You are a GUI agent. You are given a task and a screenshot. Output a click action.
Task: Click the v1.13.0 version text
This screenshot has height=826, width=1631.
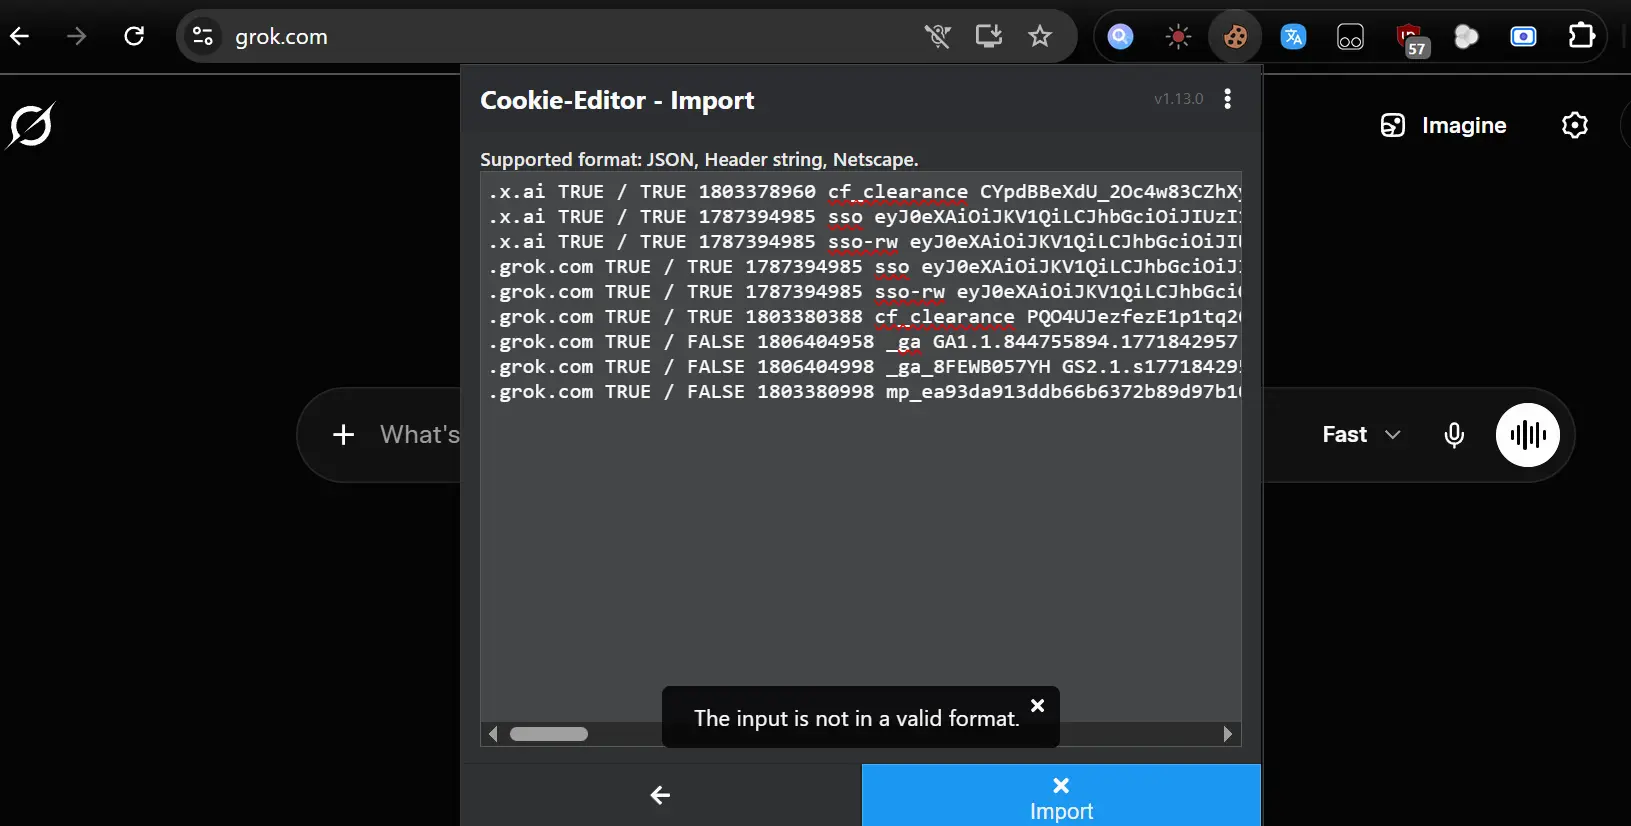pos(1178,99)
